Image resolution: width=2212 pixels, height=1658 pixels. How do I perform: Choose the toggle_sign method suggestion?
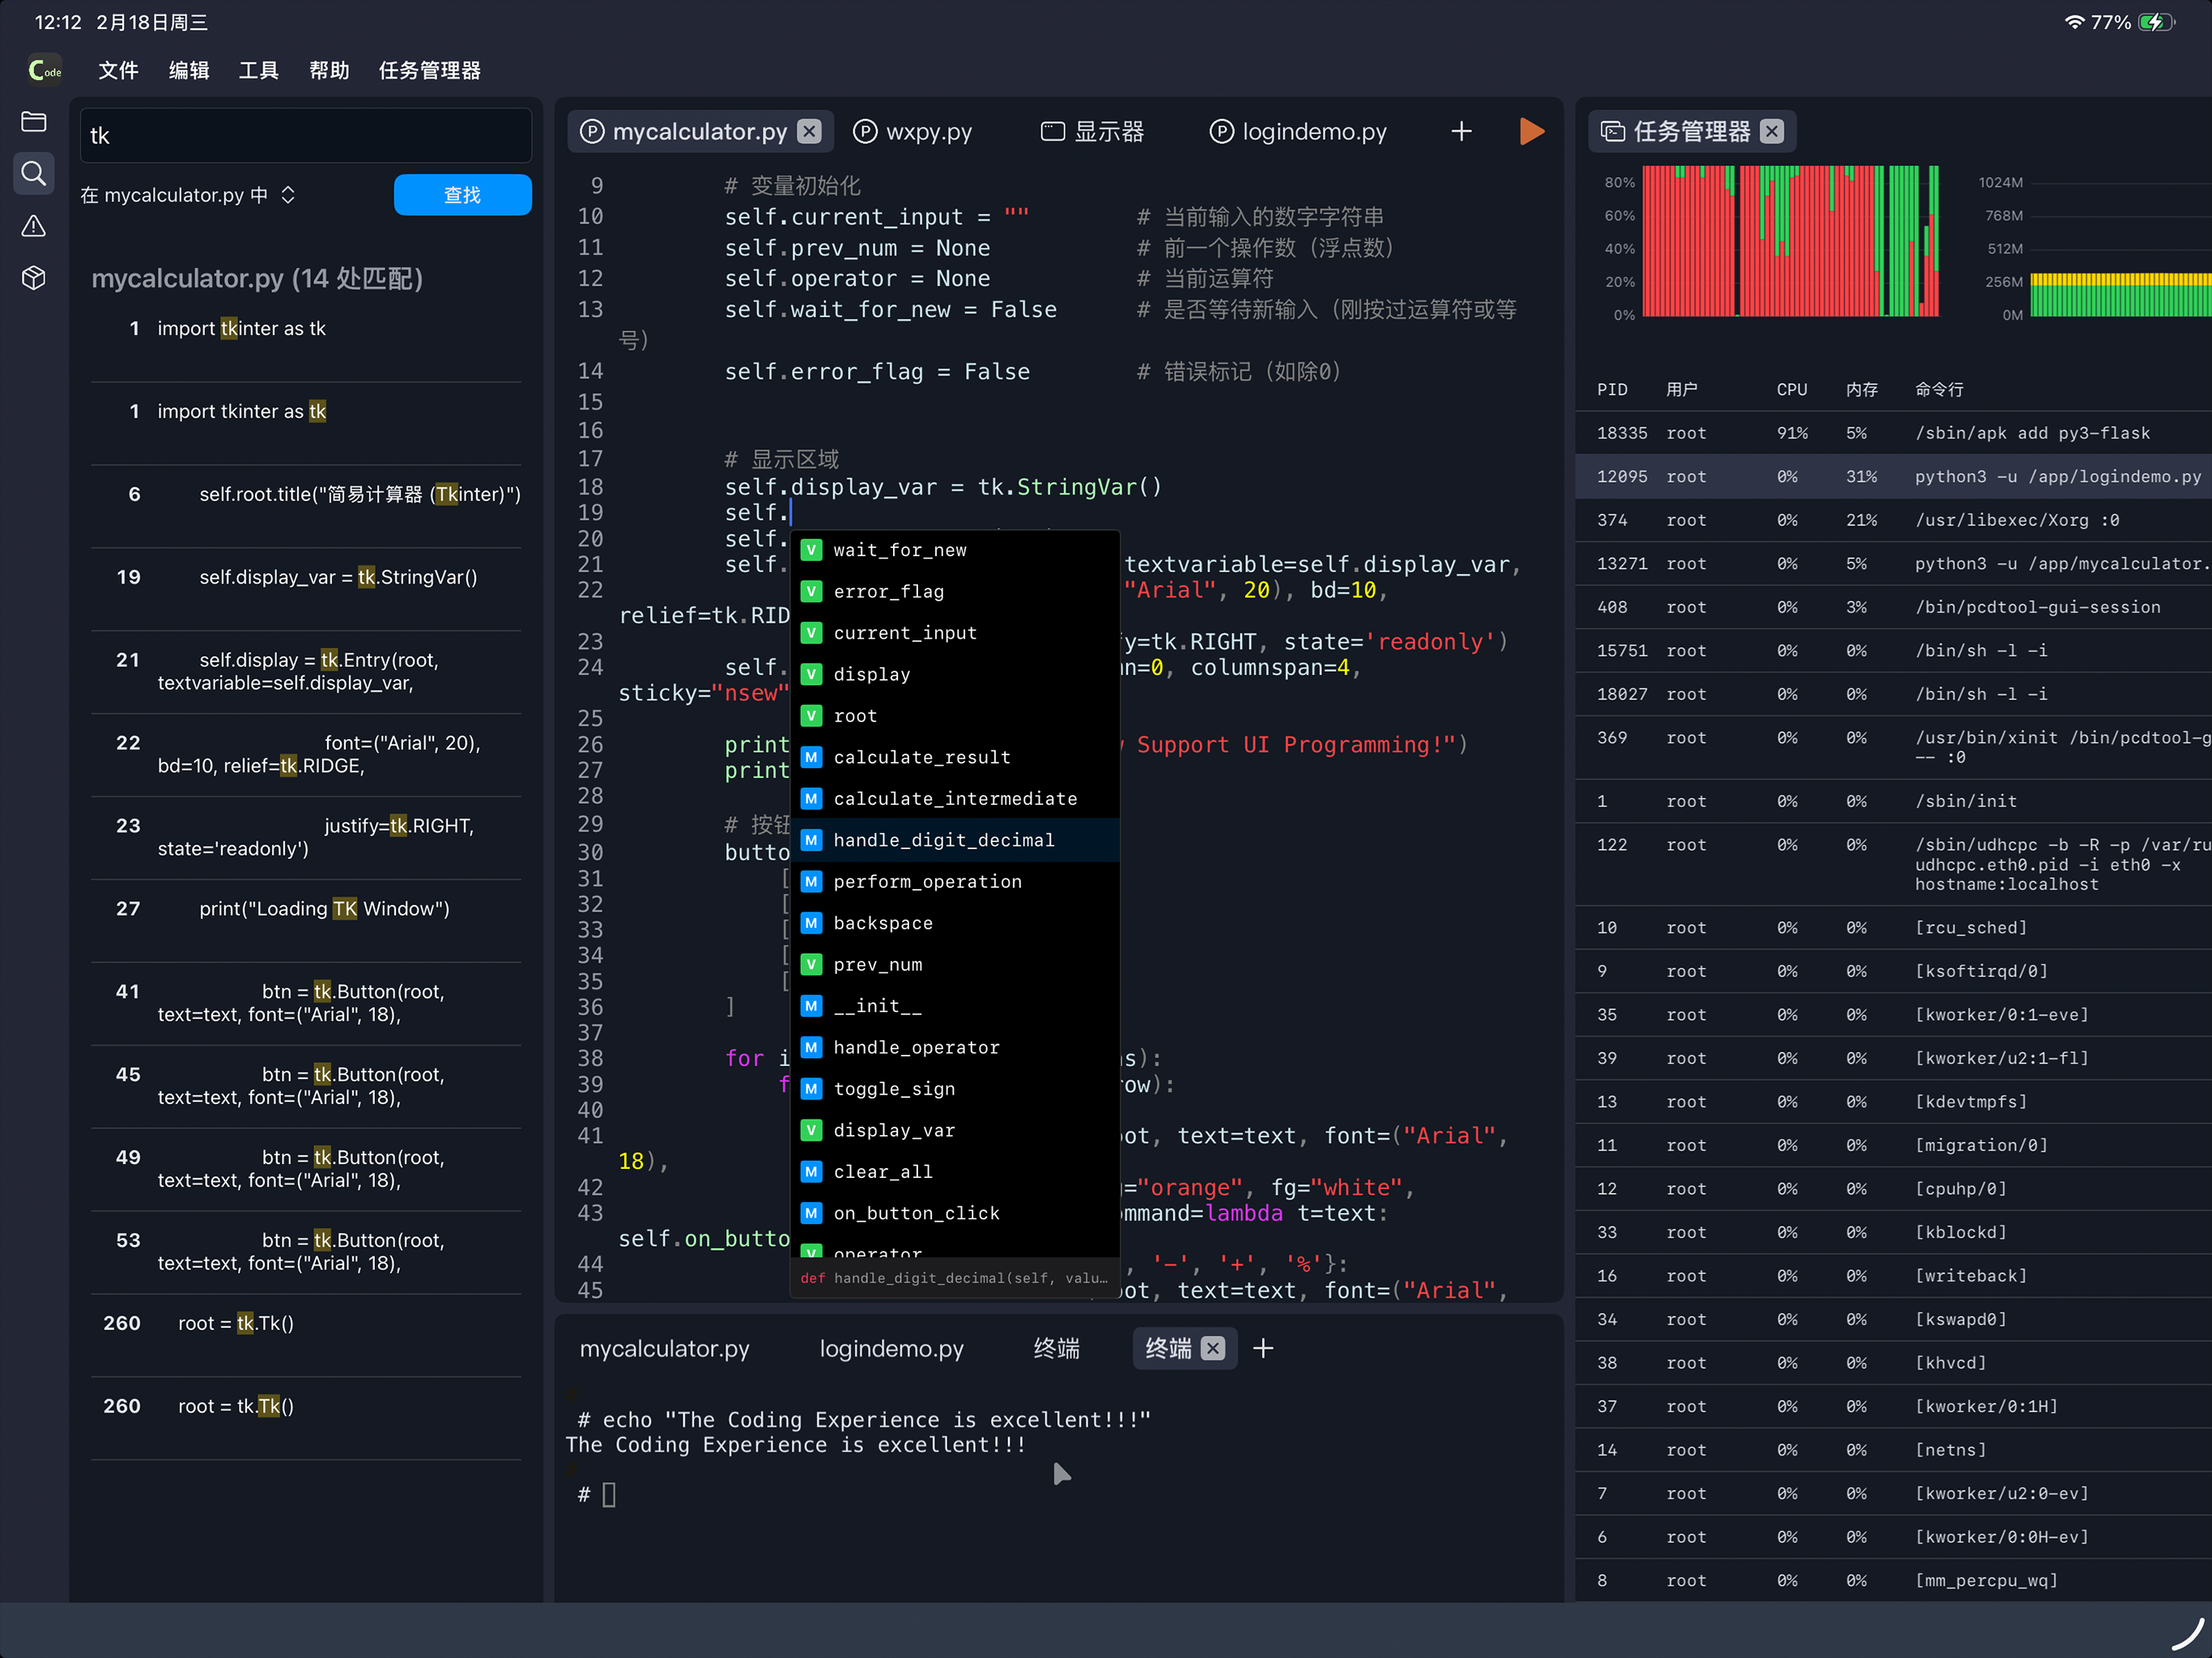(955, 1089)
